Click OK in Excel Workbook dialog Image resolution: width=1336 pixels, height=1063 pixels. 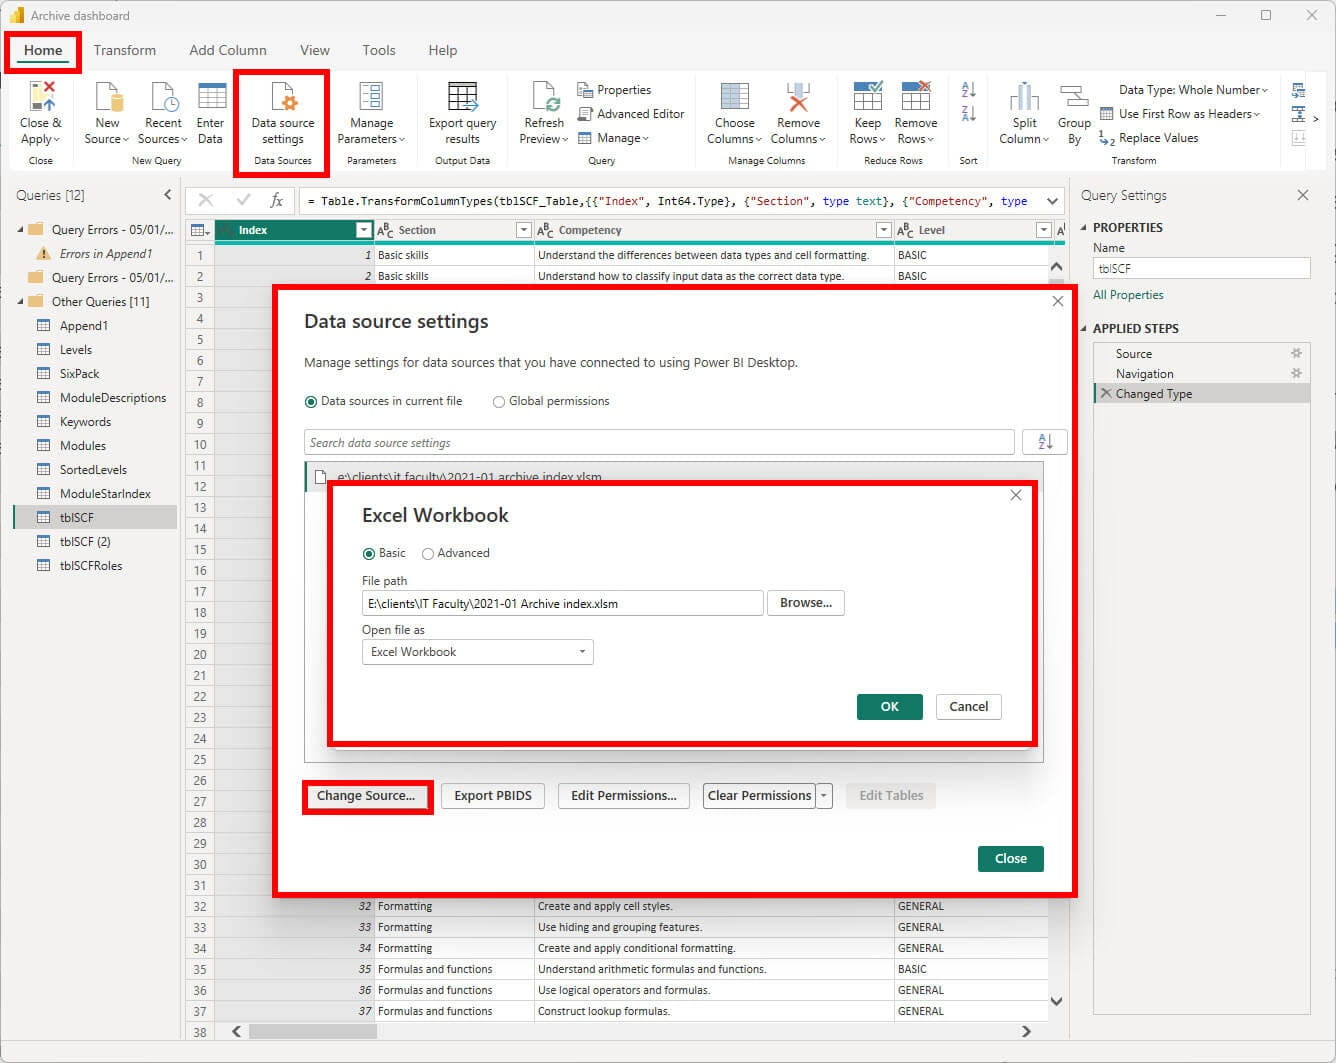click(890, 706)
